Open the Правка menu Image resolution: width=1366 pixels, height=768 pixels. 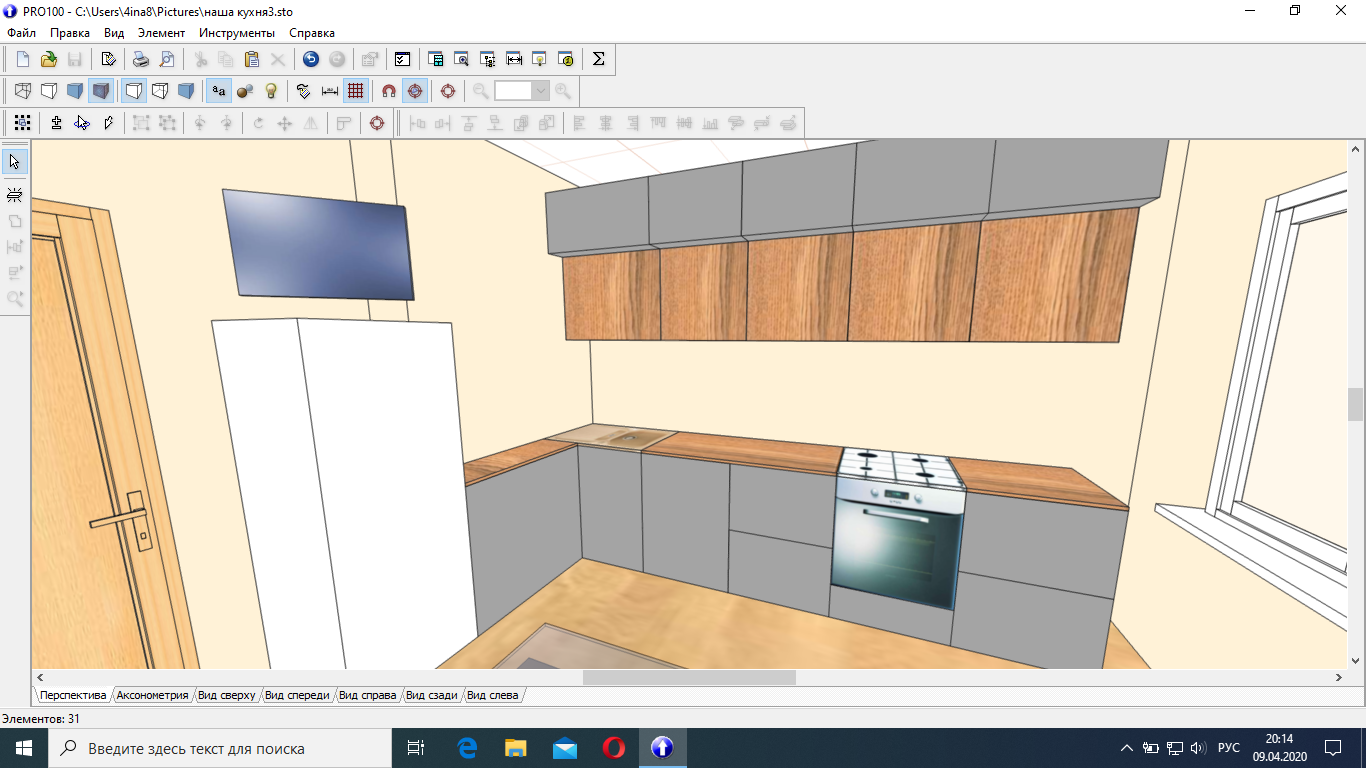70,33
